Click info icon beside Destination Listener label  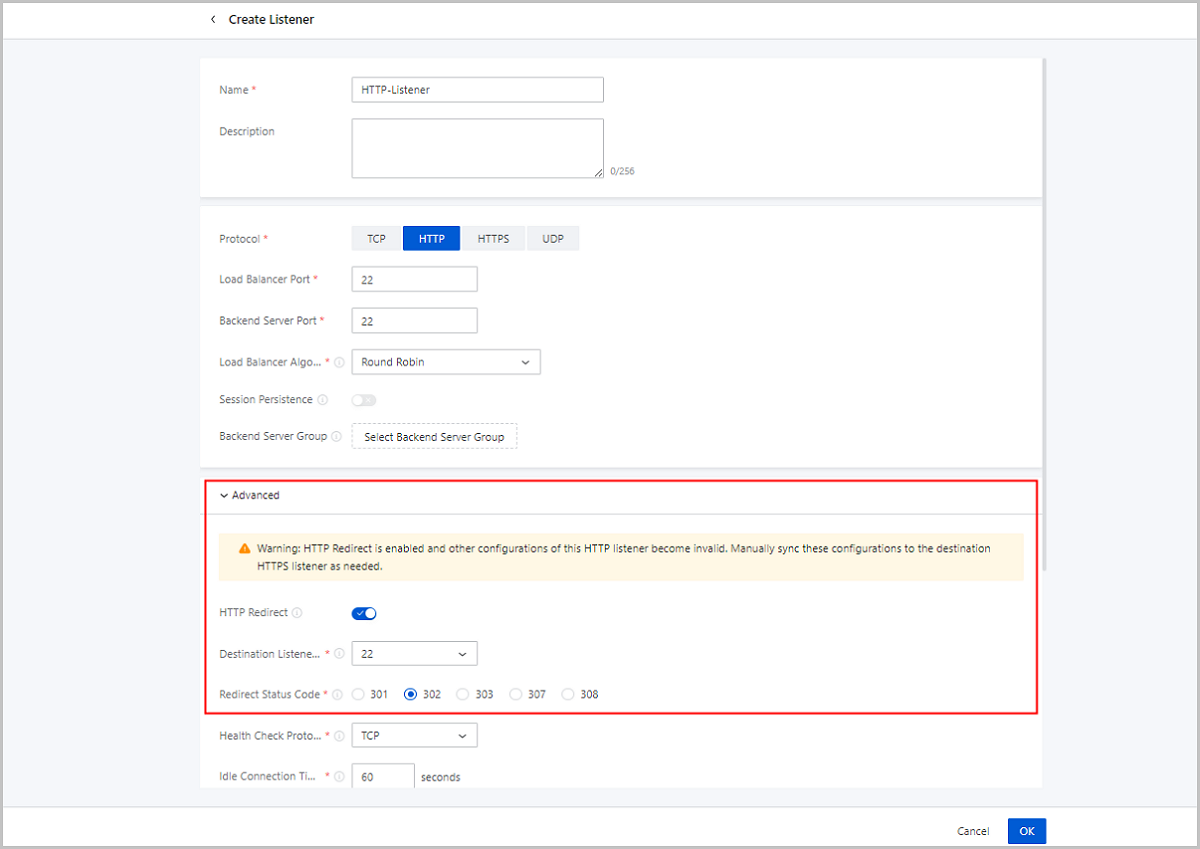click(x=340, y=654)
